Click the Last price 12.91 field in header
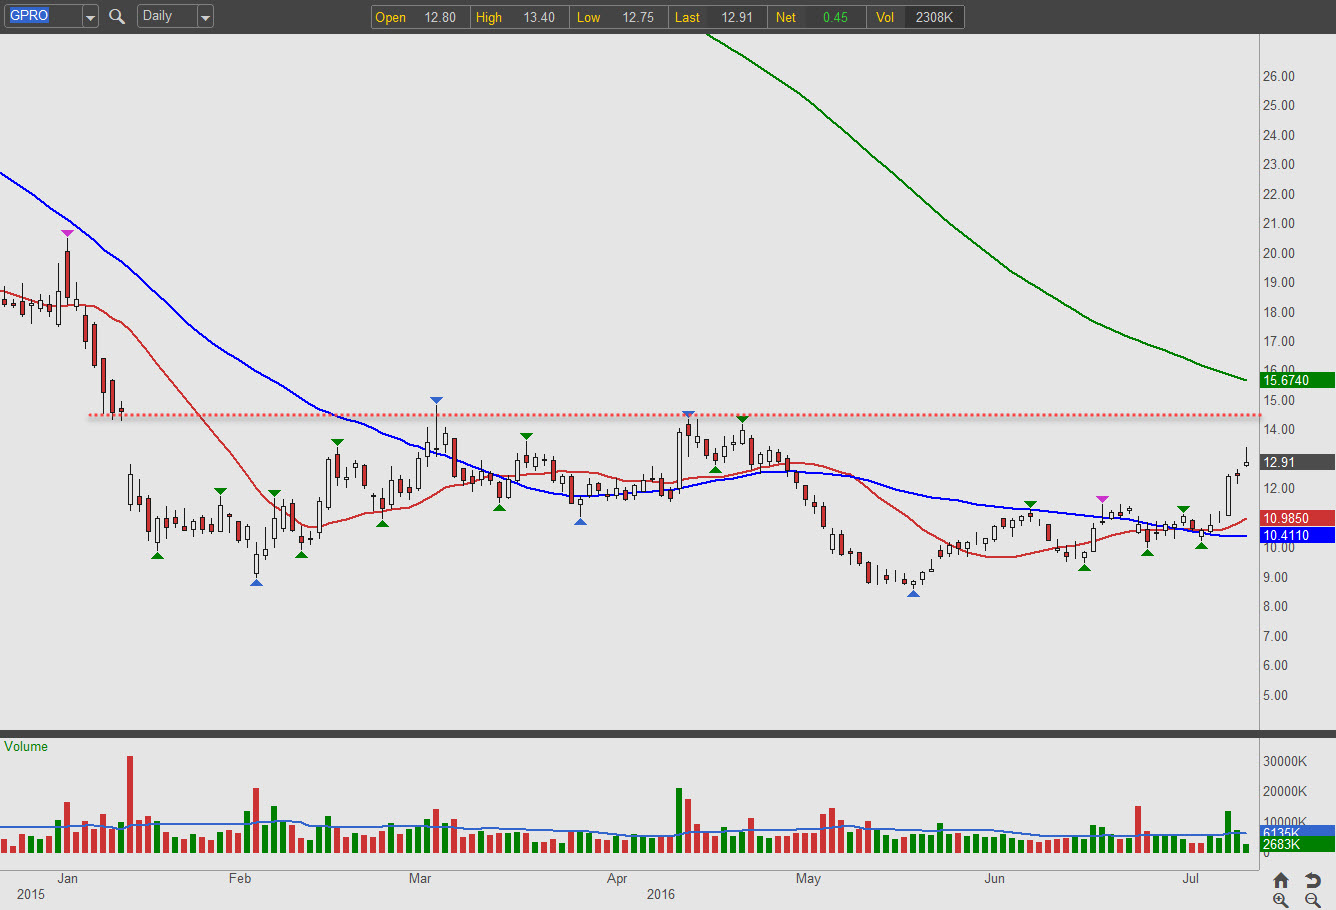 (x=736, y=17)
